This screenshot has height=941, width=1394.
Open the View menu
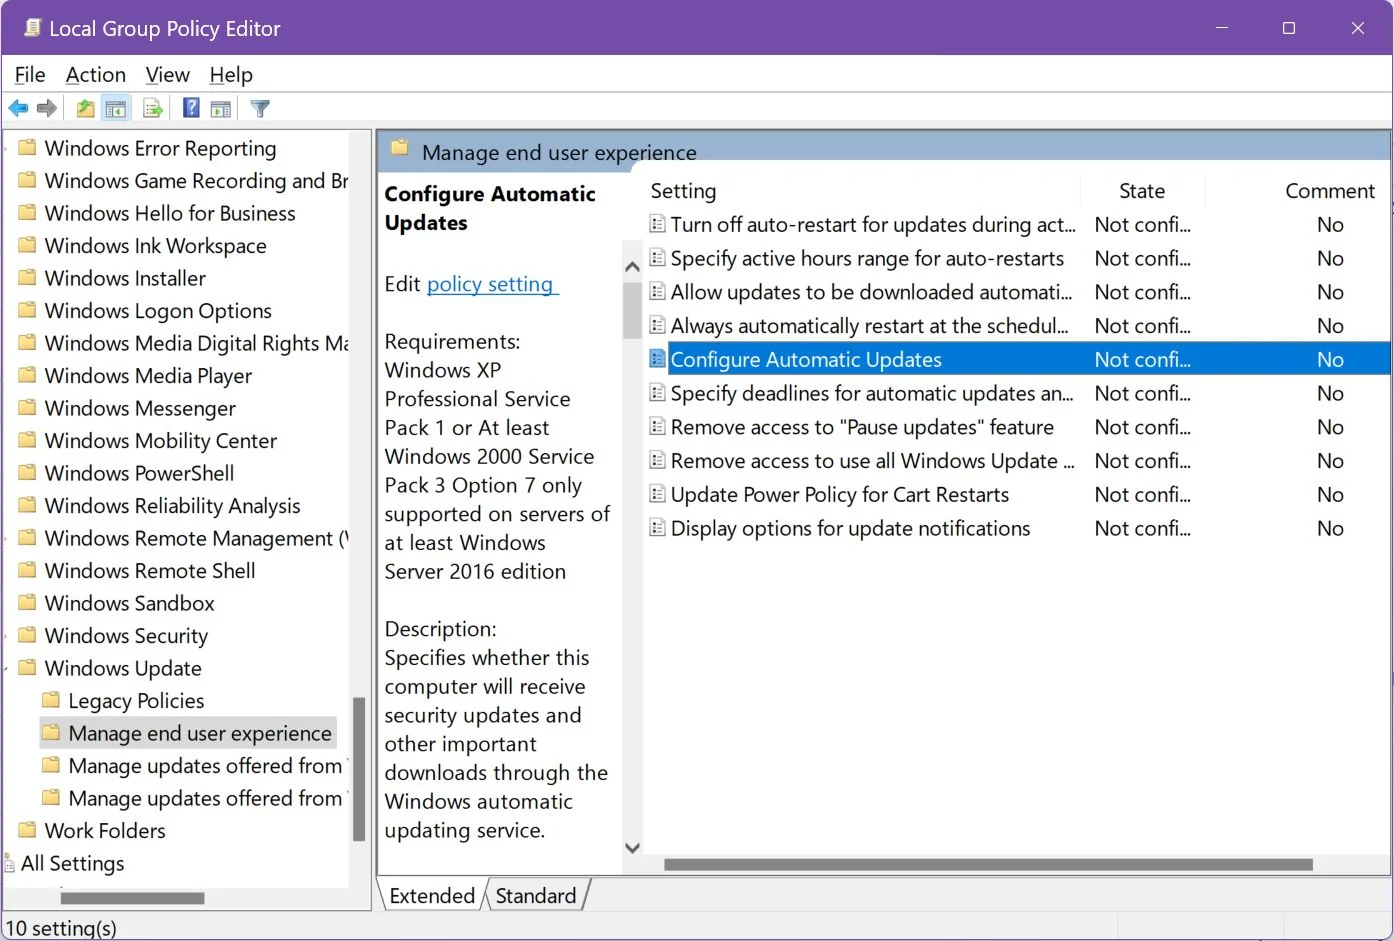click(167, 75)
